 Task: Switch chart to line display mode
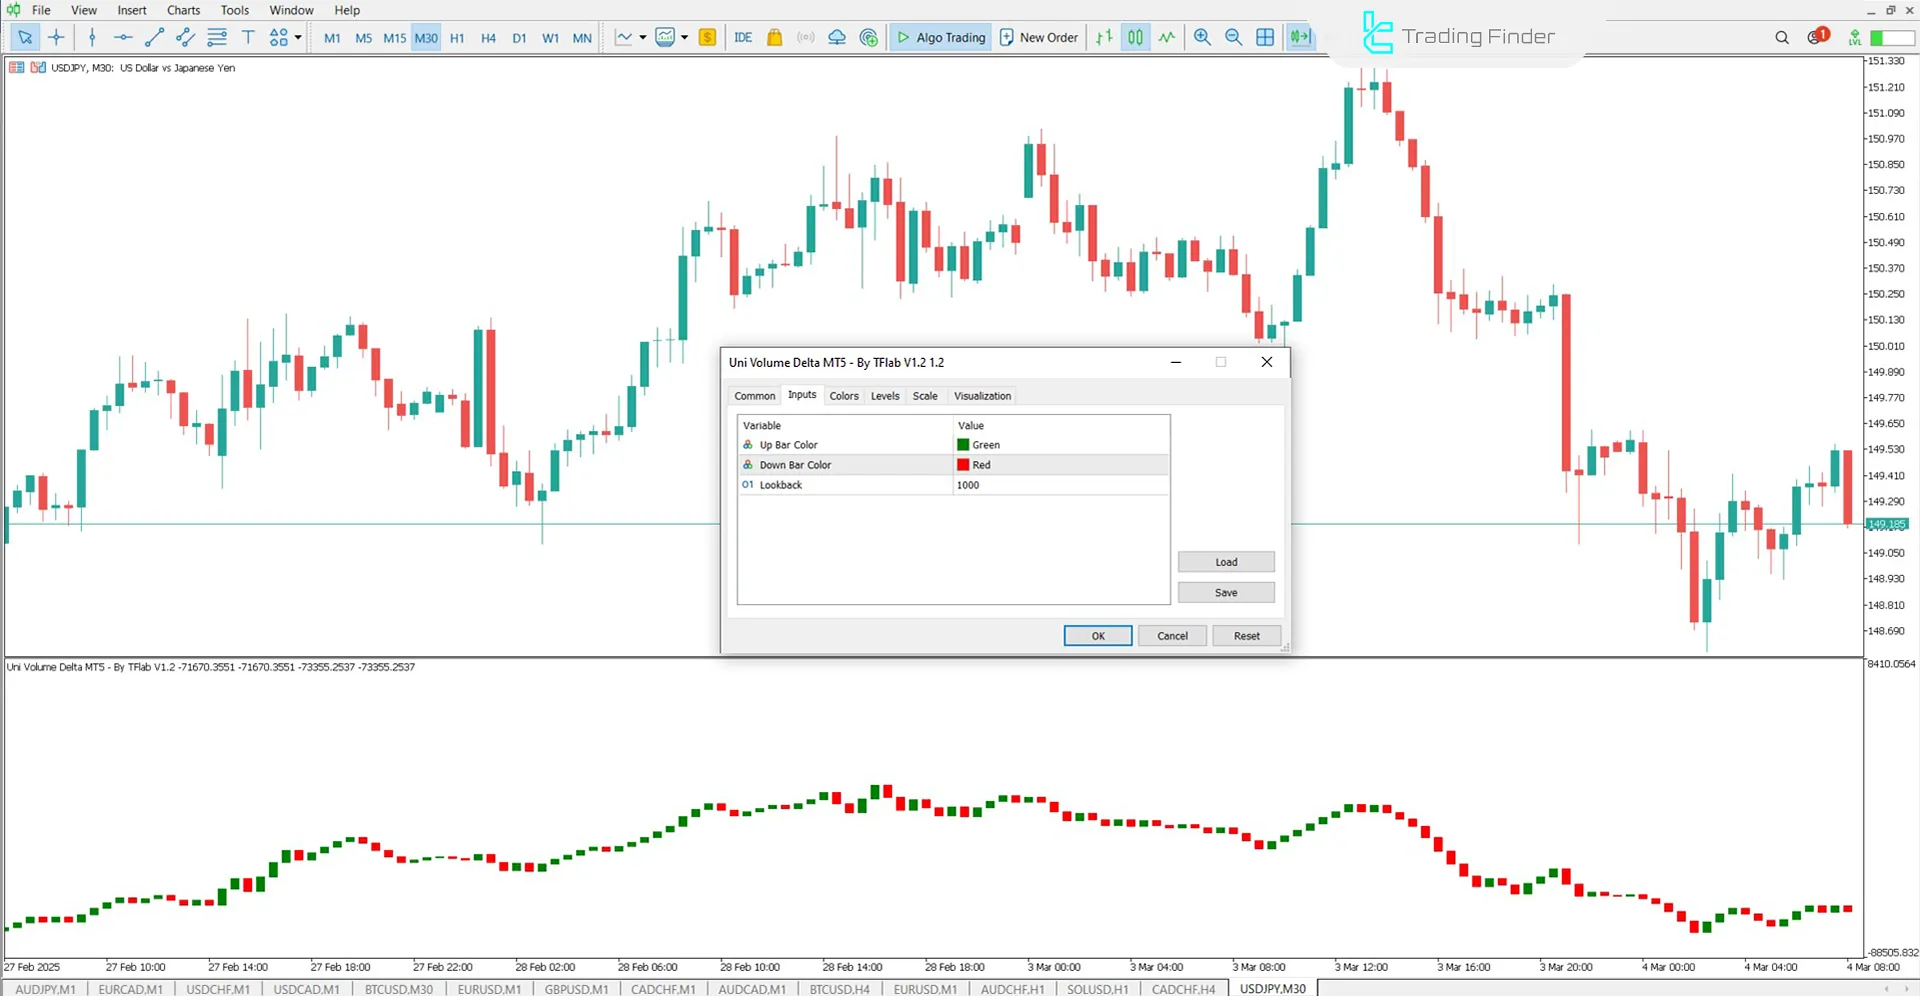coord(1166,37)
